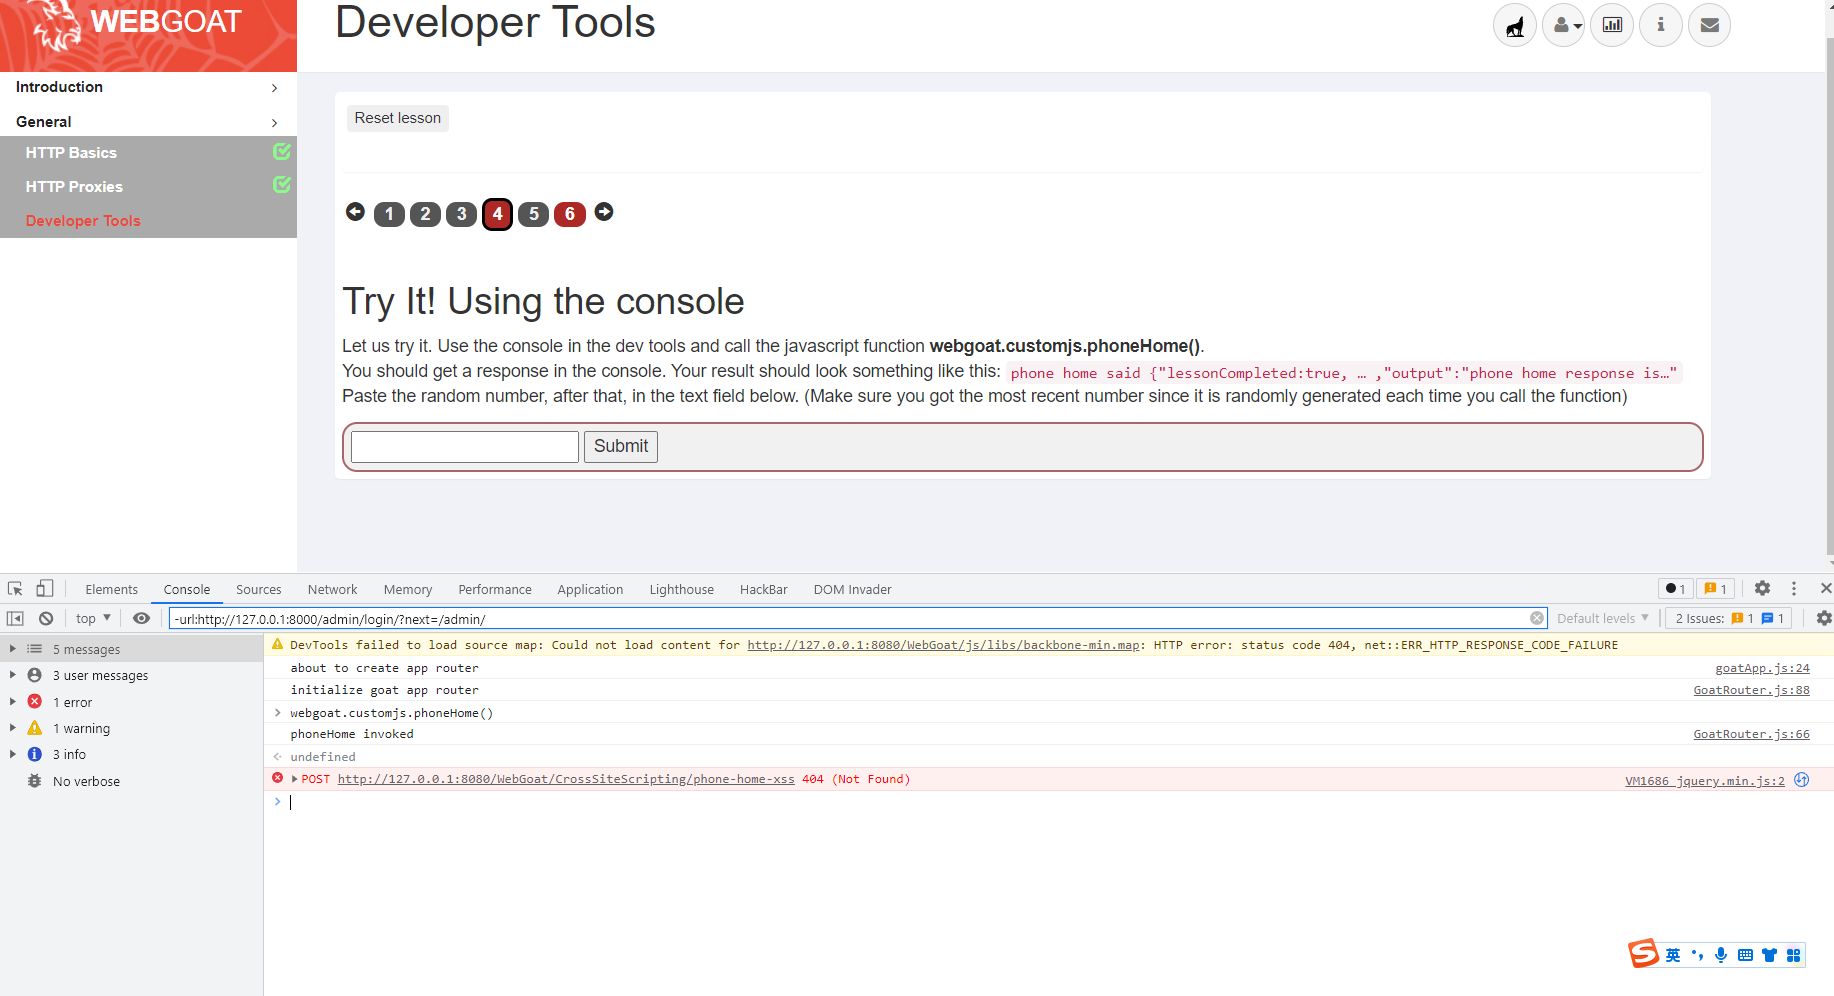Open the IME toolbox grid icon
Viewport: 1834px width, 996px height.
point(1794,955)
